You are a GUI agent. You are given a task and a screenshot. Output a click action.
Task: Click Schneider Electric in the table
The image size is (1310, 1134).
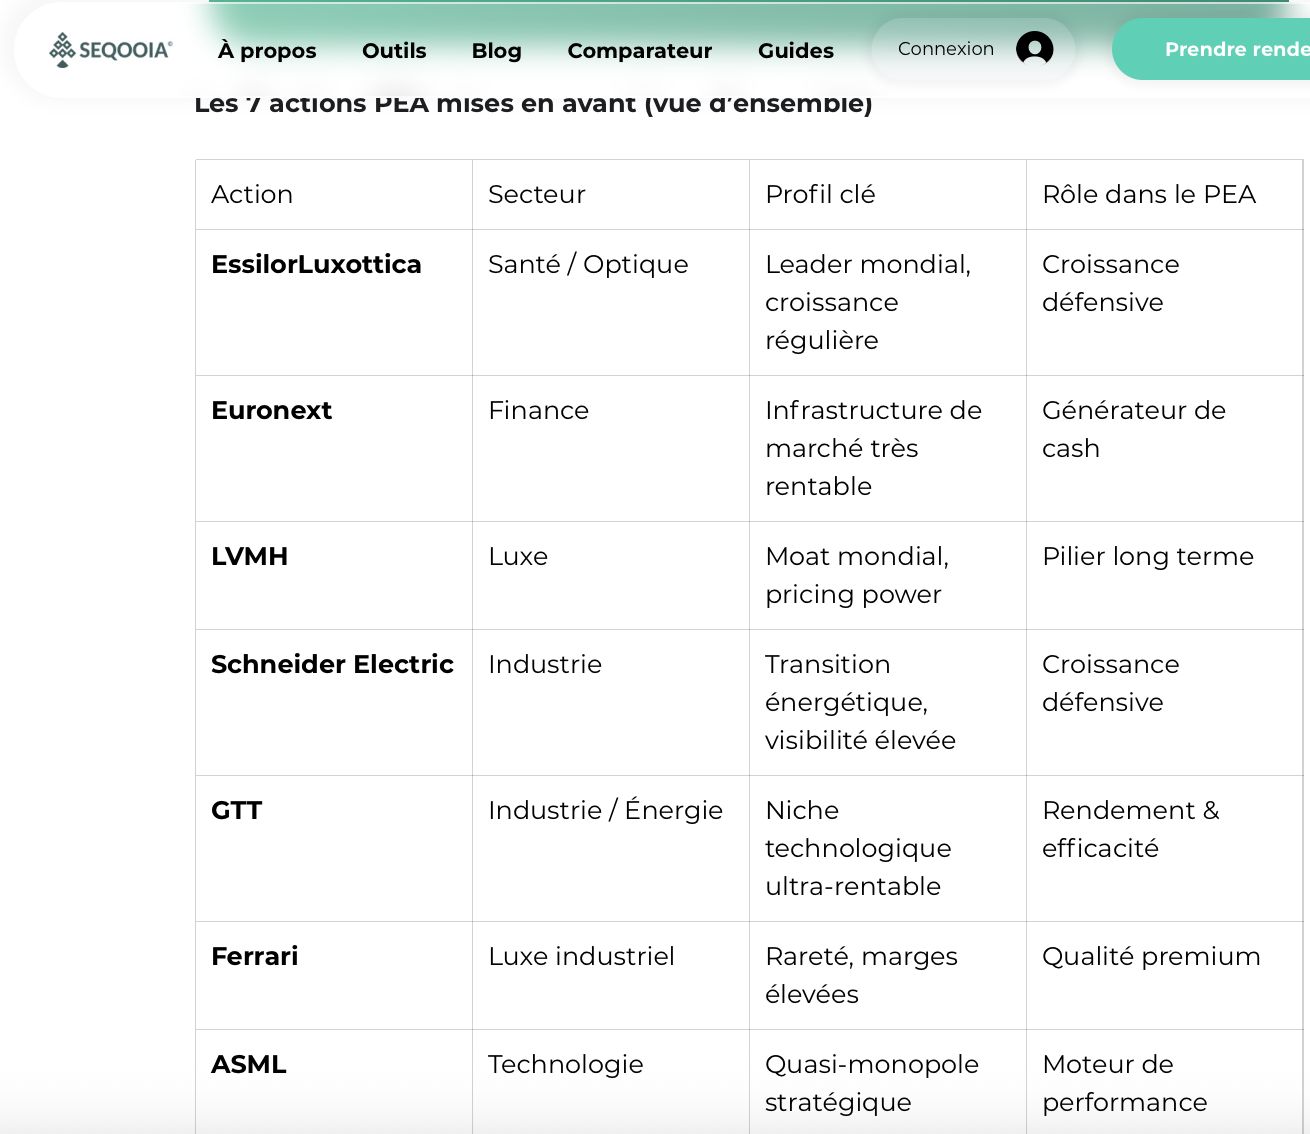coord(332,665)
